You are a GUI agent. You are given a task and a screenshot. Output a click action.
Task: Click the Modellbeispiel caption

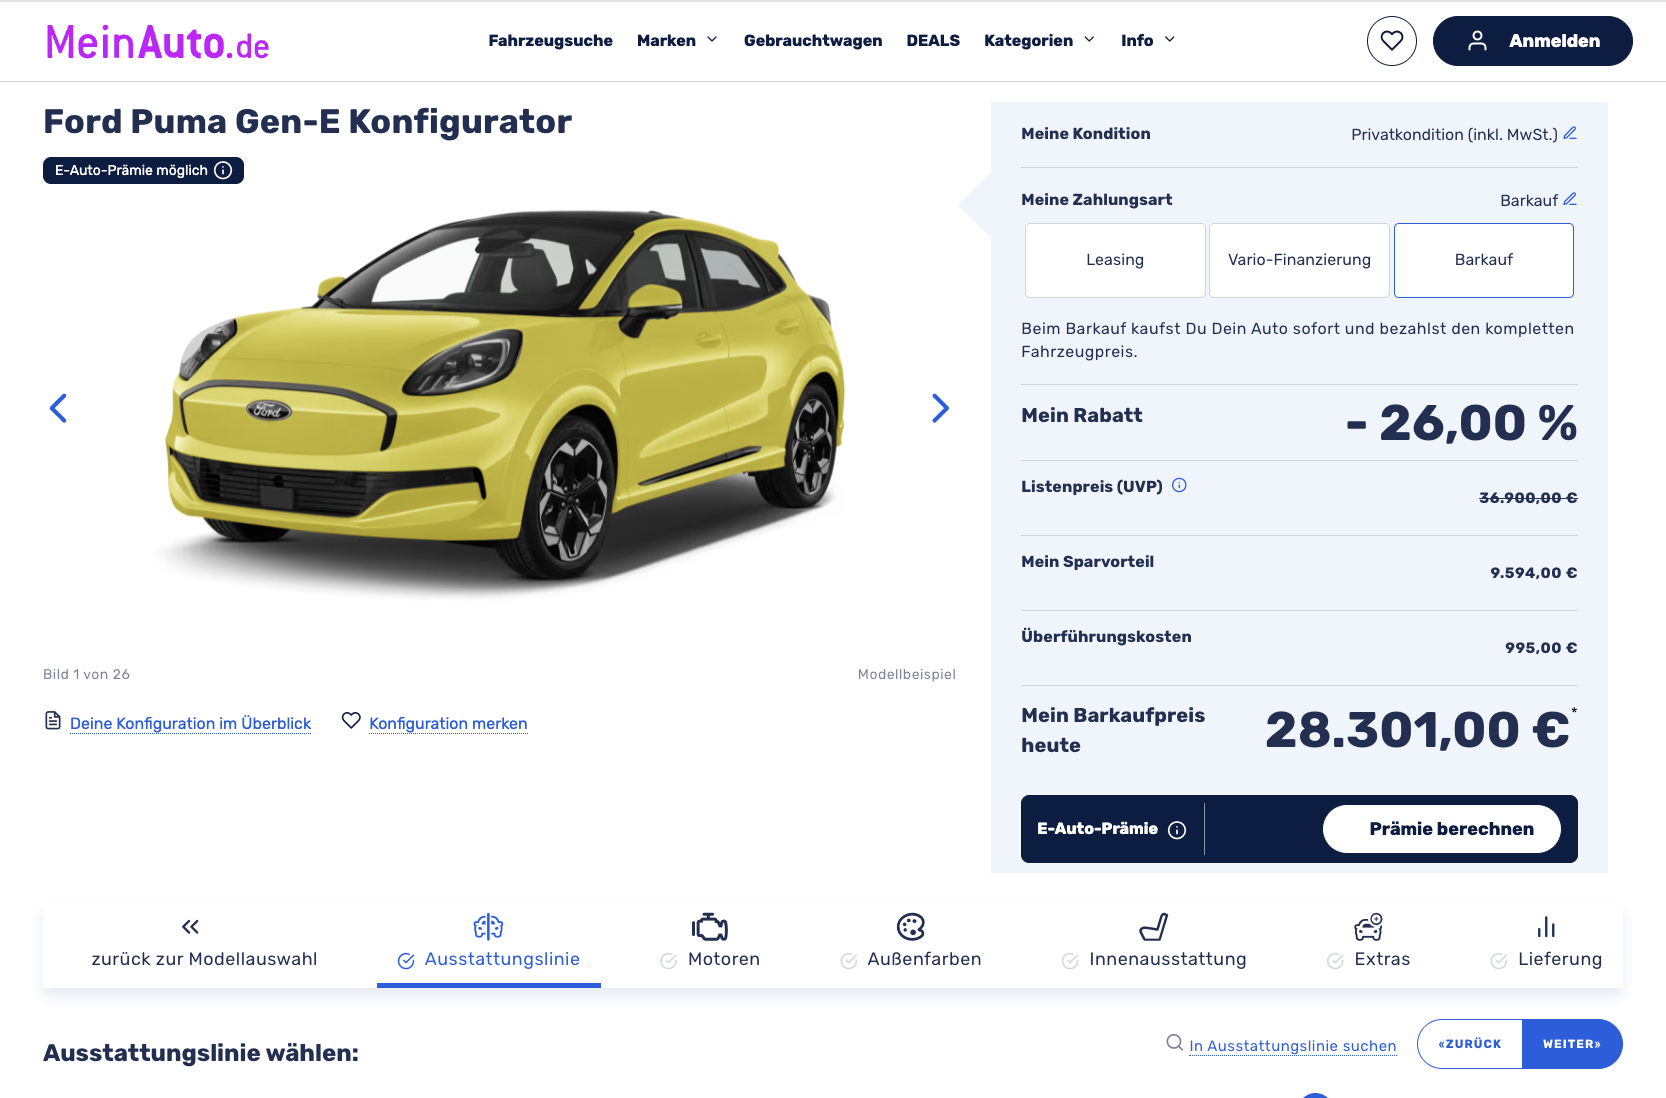907,674
